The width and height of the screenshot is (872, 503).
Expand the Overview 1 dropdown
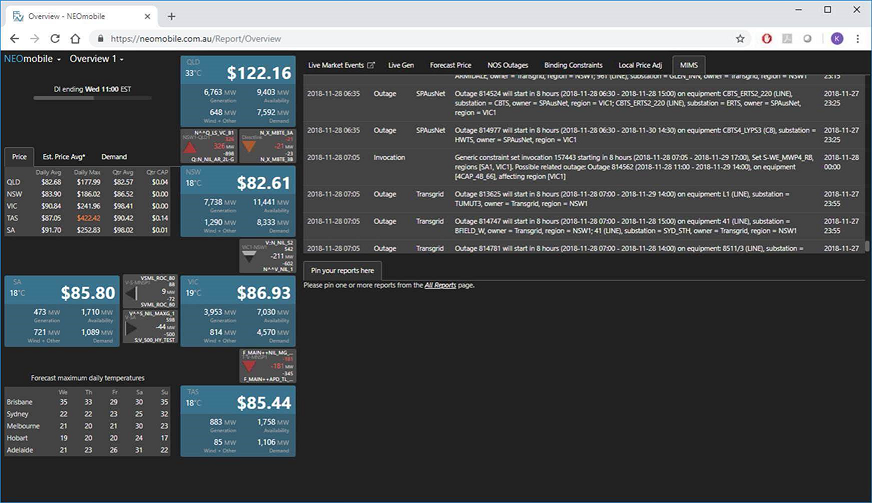pyautogui.click(x=96, y=59)
